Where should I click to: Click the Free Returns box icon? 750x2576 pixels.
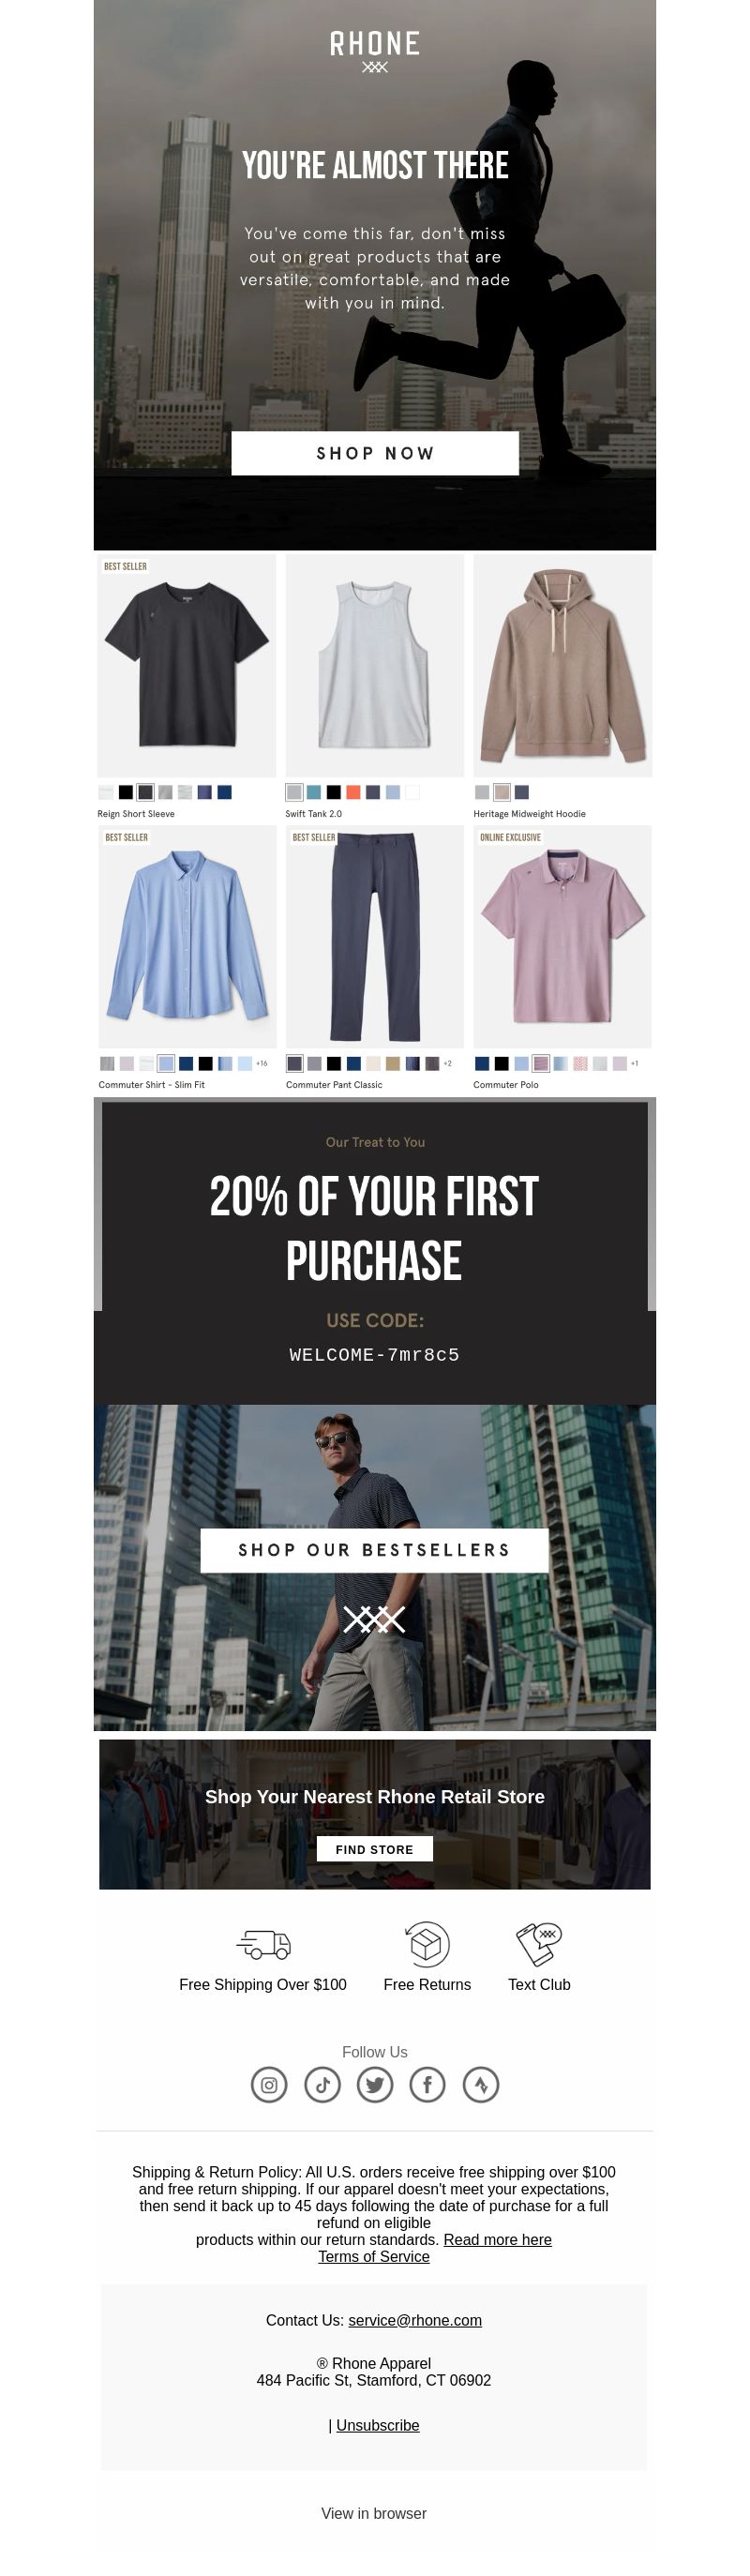coord(427,1944)
